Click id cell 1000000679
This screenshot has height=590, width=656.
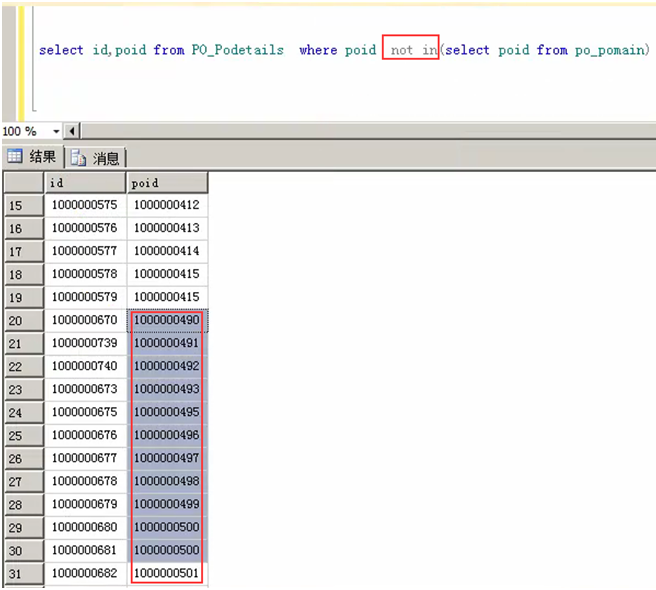click(85, 504)
